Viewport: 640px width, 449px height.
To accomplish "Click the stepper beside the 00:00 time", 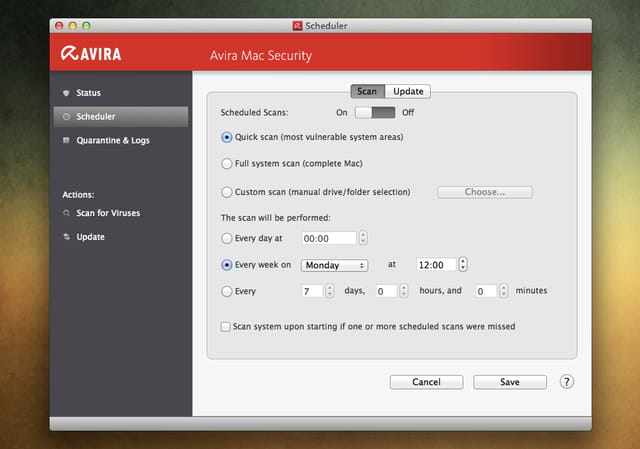I will tap(363, 238).
